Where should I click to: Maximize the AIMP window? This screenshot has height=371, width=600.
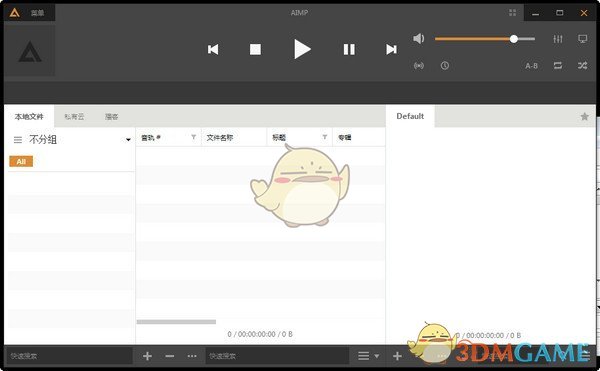[559, 13]
